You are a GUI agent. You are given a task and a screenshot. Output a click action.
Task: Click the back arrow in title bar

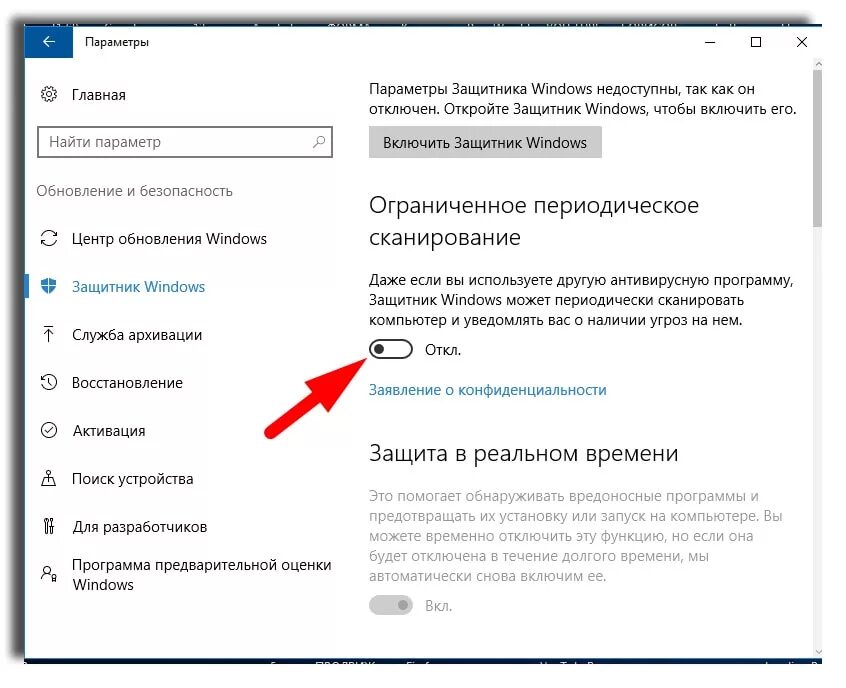(49, 42)
